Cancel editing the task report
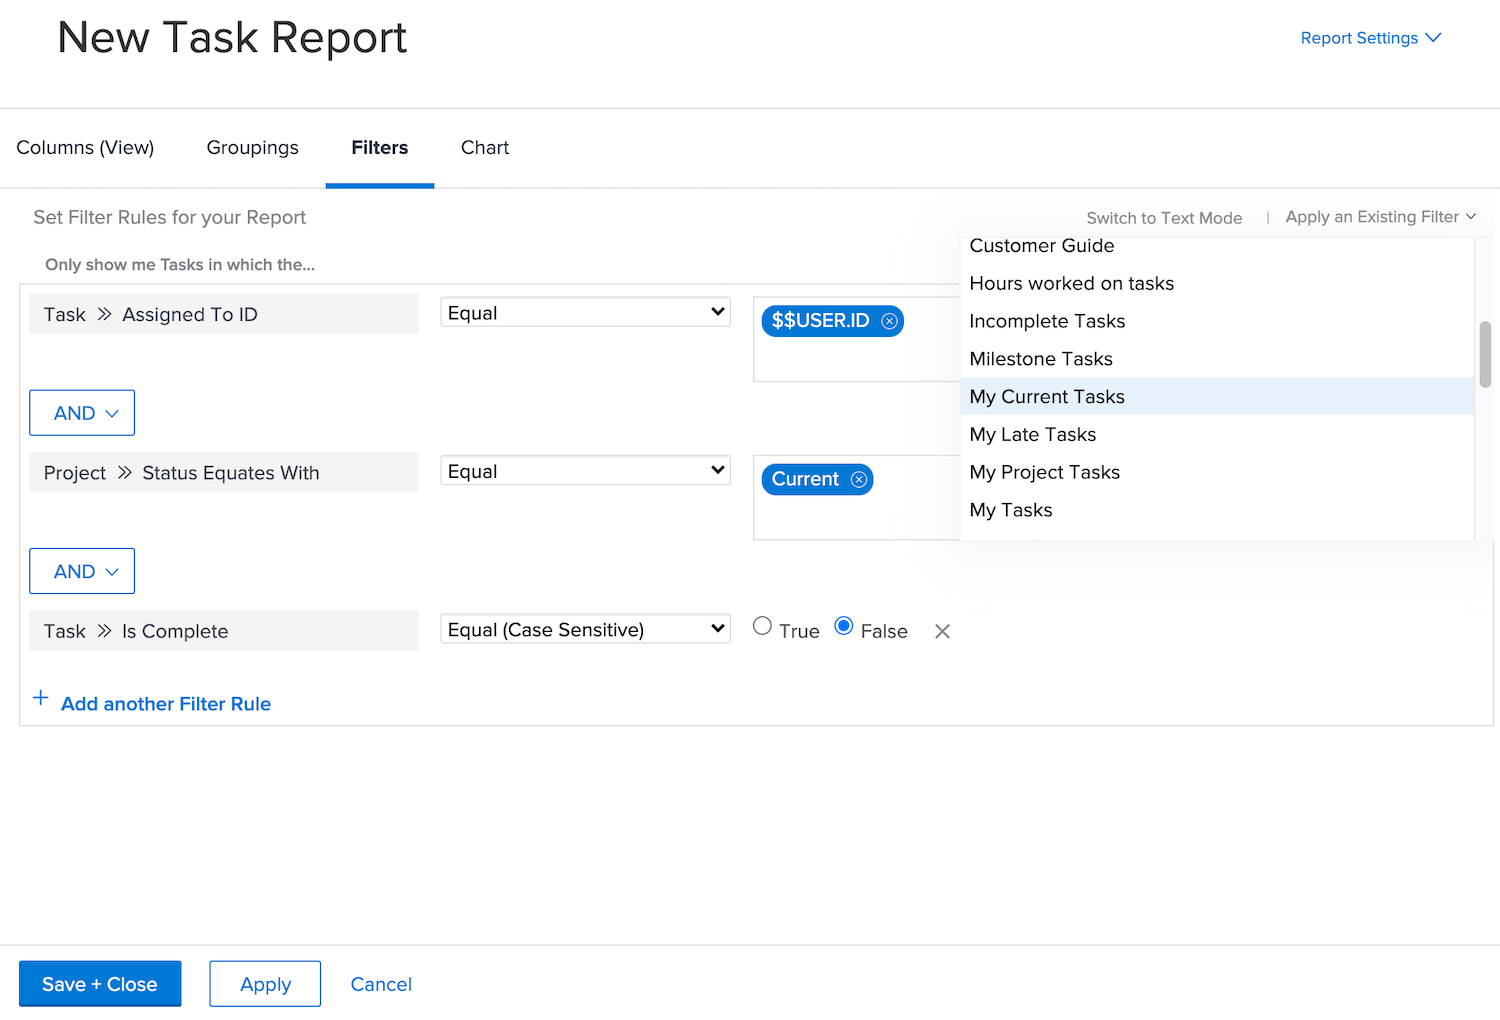Image resolution: width=1500 pixels, height=1020 pixels. [380, 983]
